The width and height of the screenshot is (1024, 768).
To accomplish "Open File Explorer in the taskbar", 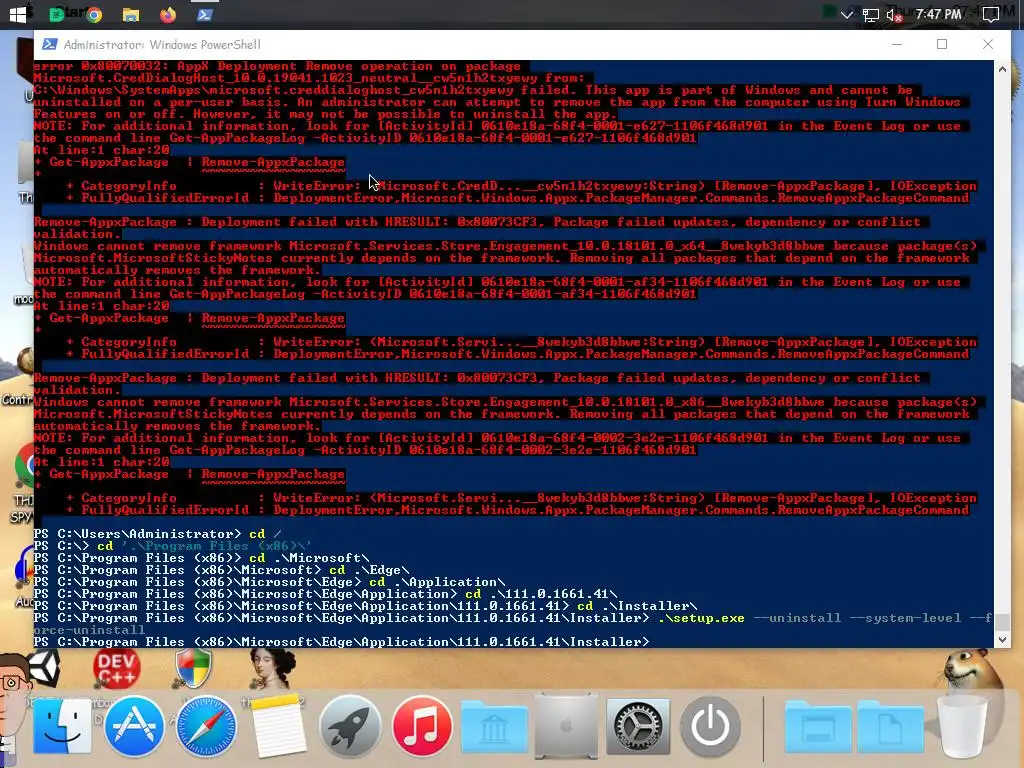I will point(131,14).
